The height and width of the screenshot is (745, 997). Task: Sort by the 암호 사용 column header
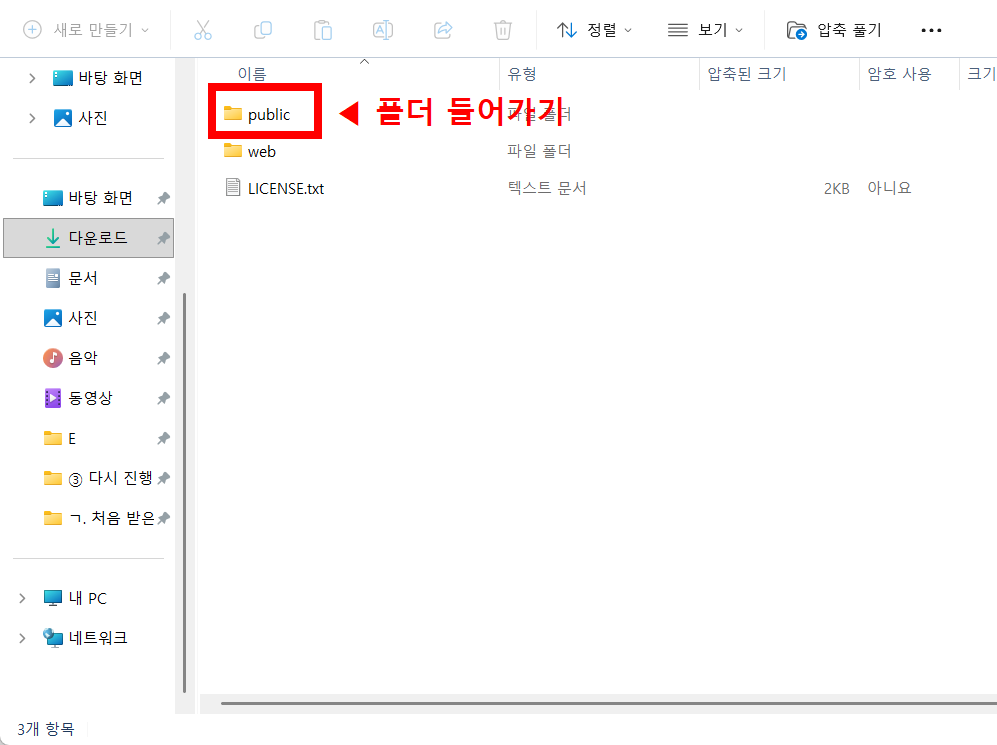899,74
